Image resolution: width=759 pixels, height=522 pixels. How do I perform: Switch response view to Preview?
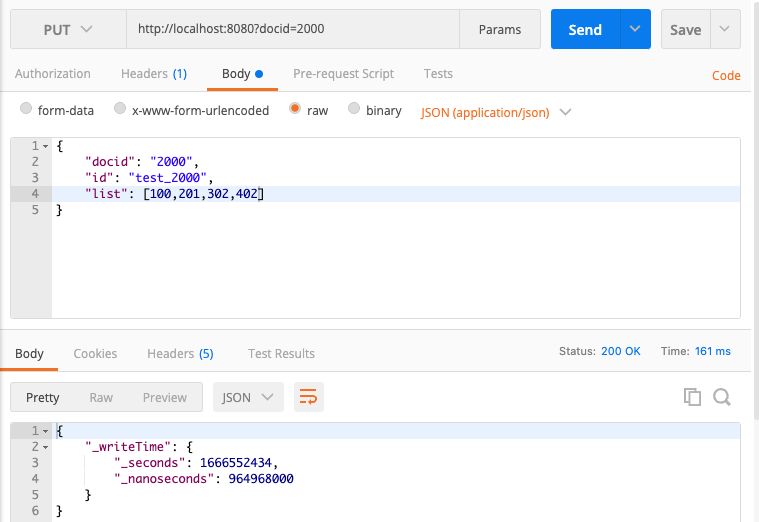pos(165,397)
